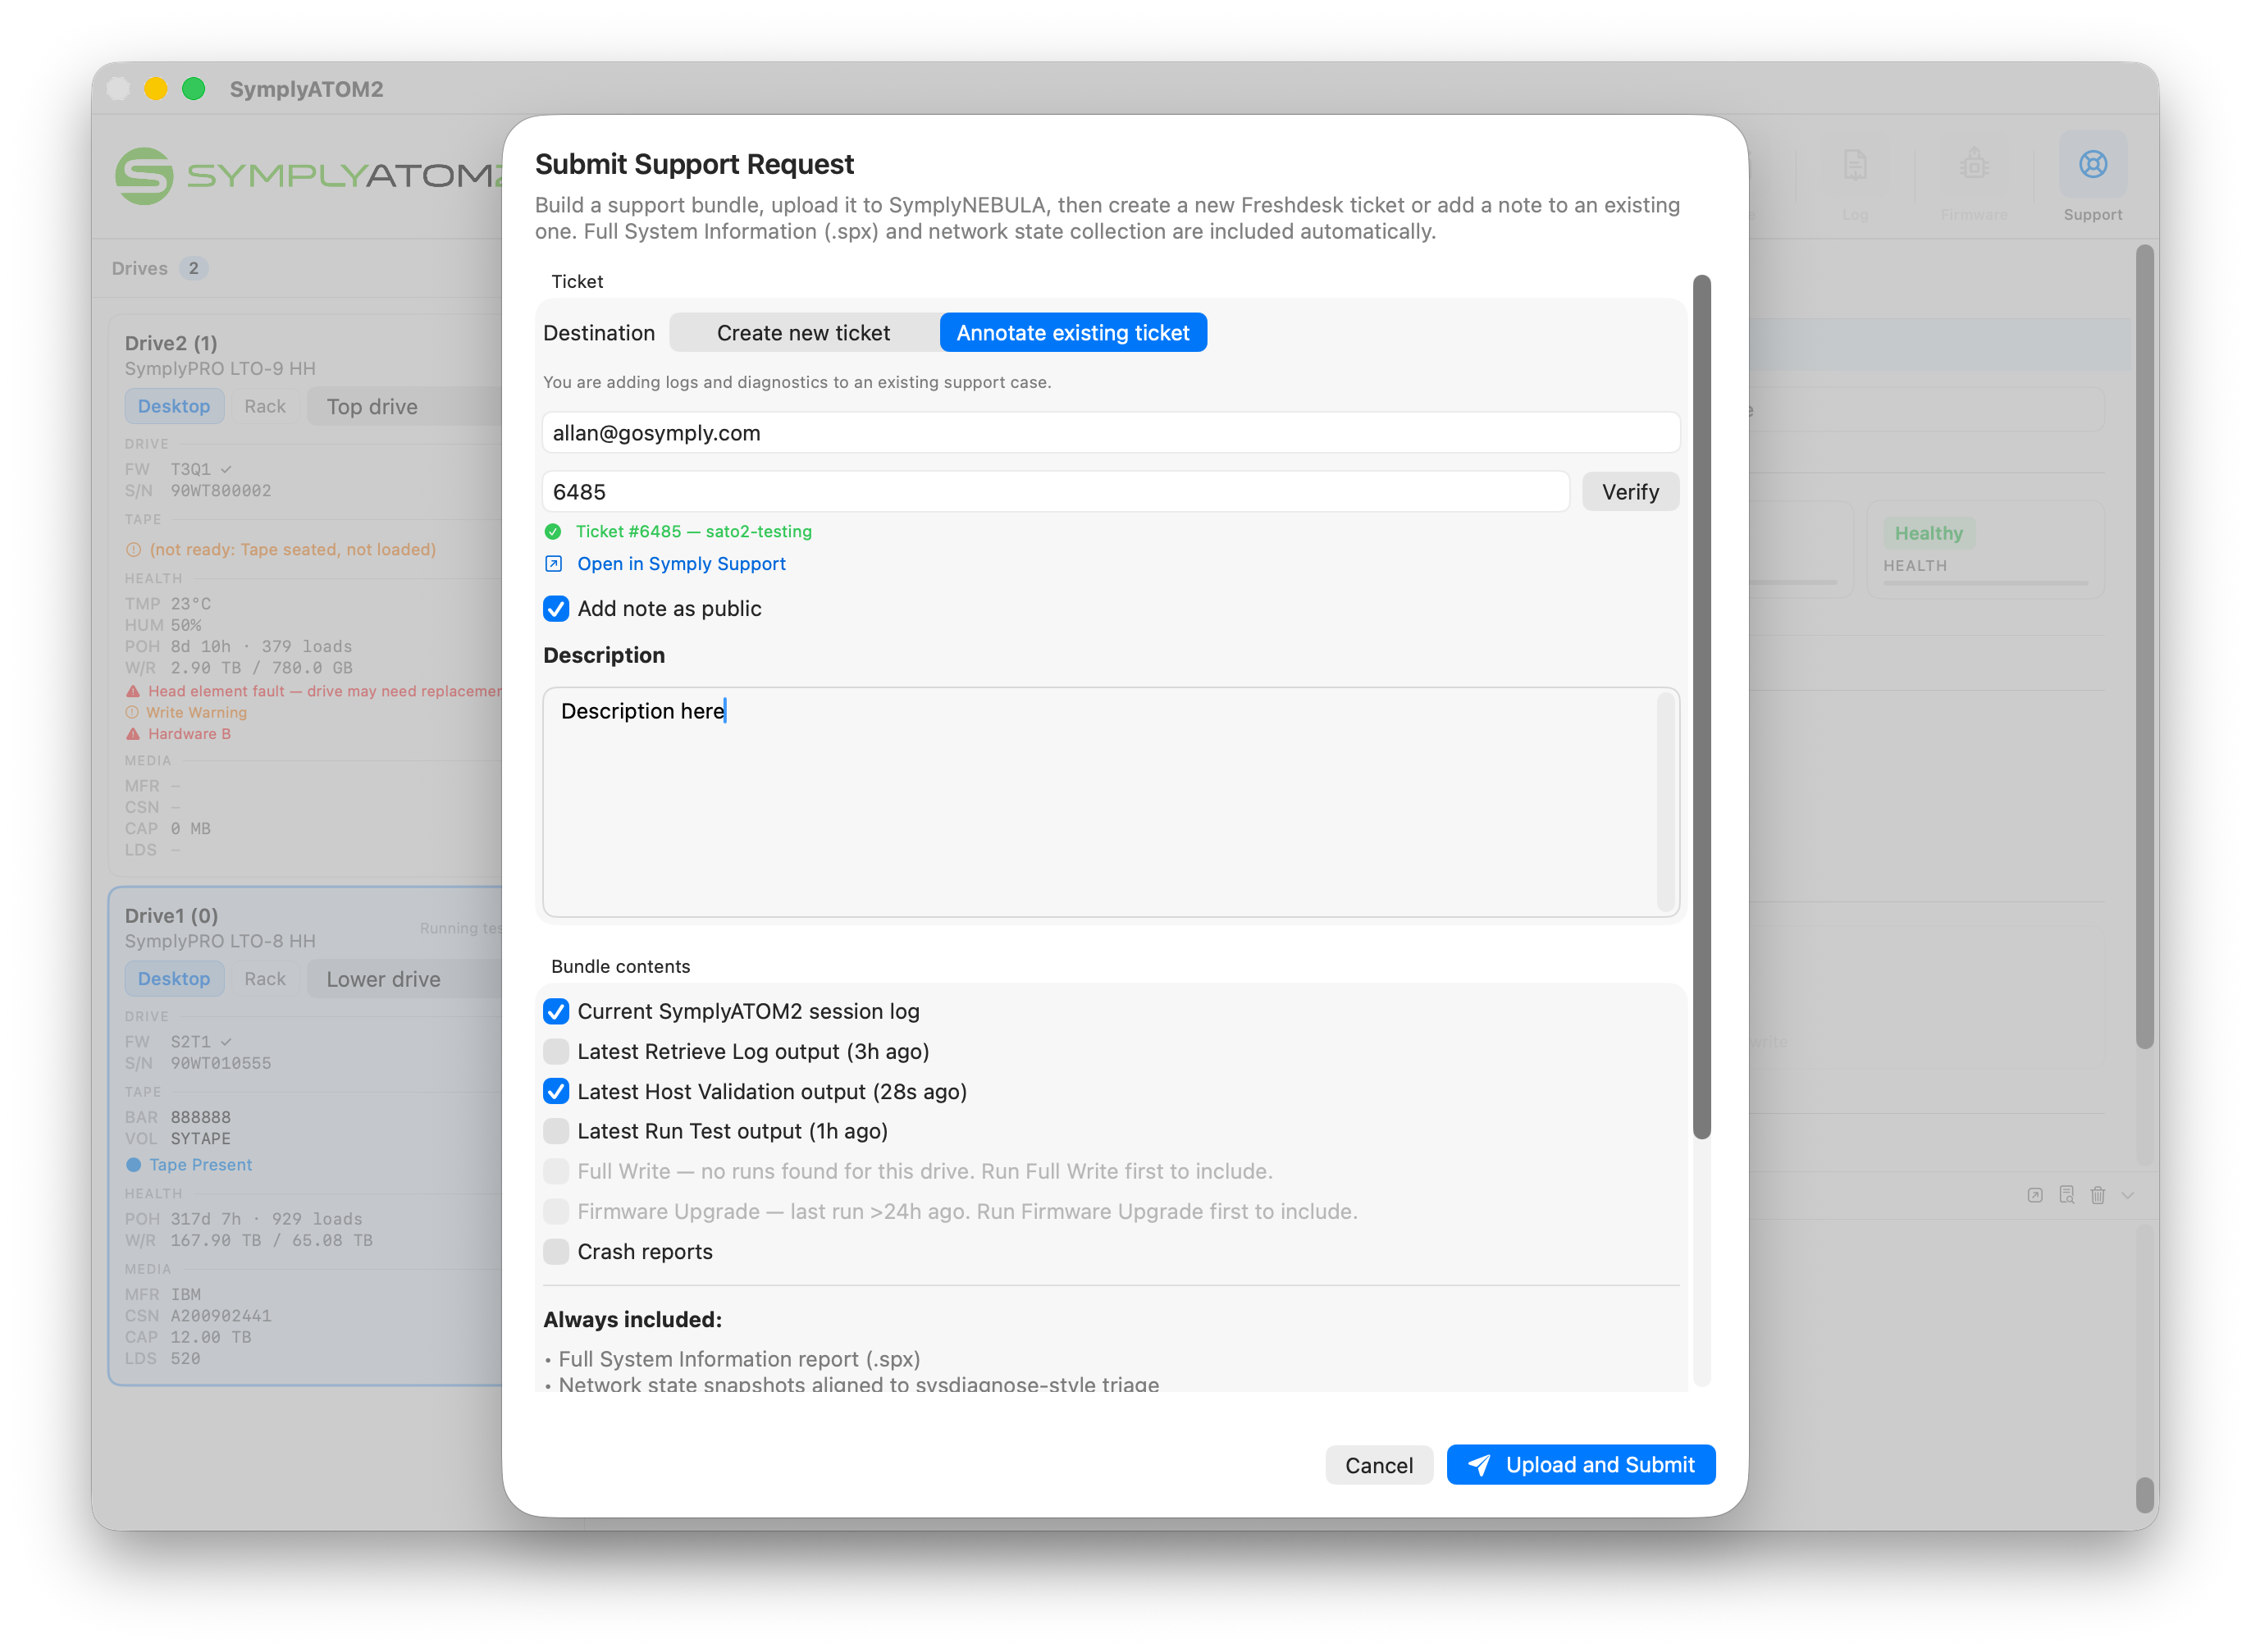
Task: Click serial number 90WT010555
Action: tap(220, 1064)
